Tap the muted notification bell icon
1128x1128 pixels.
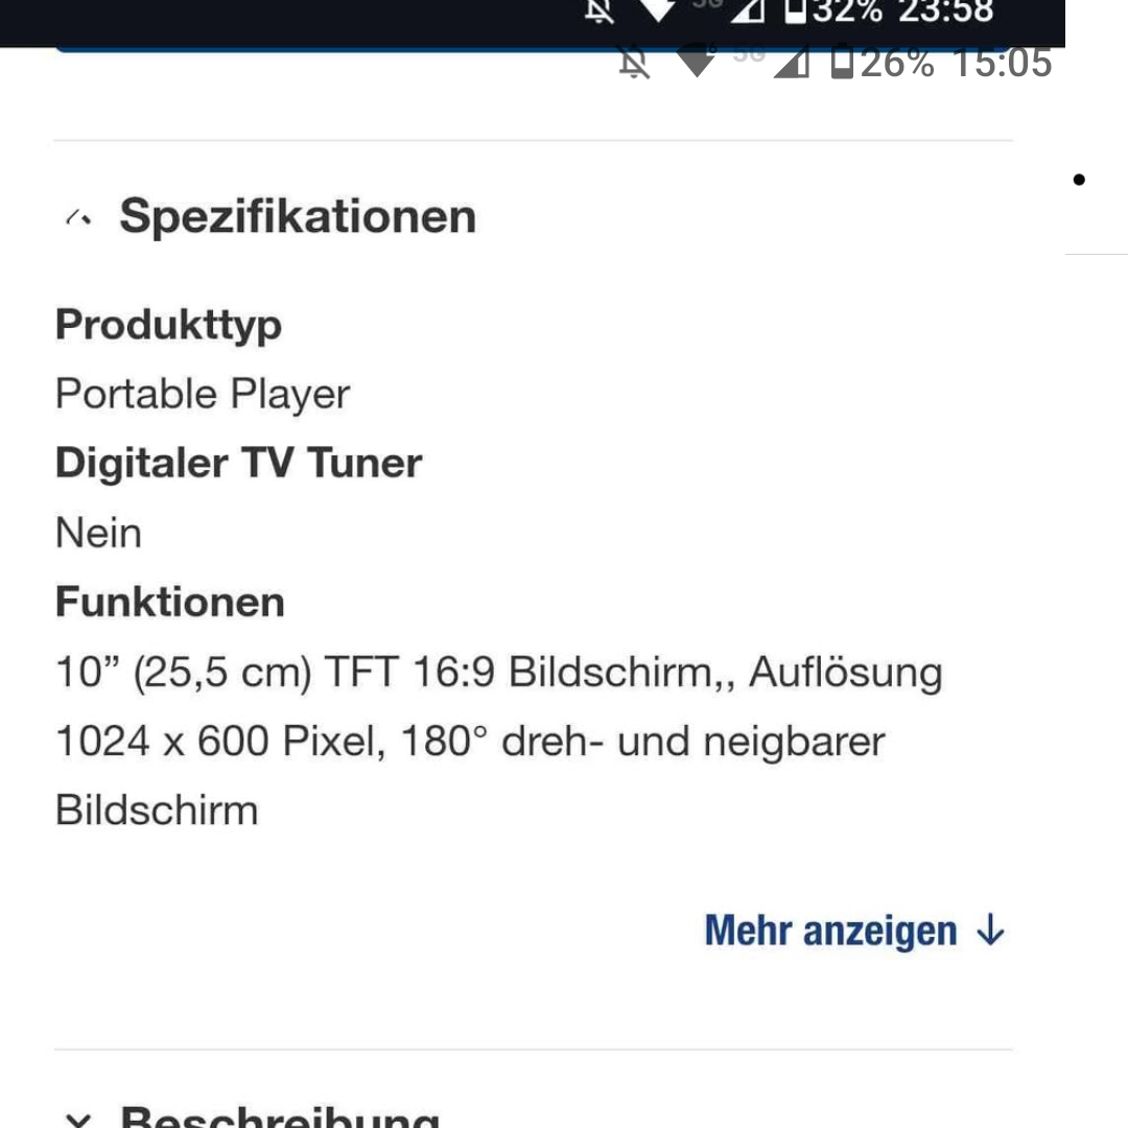point(634,63)
